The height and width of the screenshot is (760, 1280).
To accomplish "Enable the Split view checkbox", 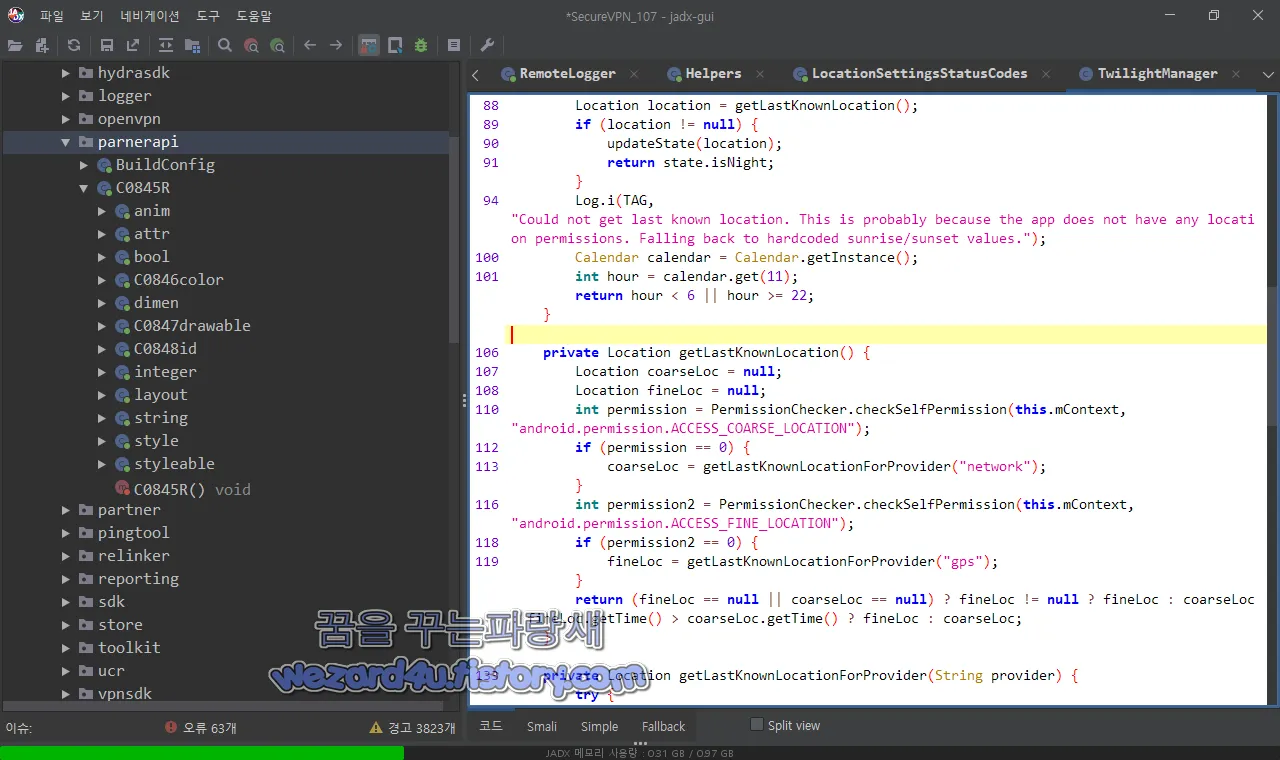I will click(x=757, y=725).
